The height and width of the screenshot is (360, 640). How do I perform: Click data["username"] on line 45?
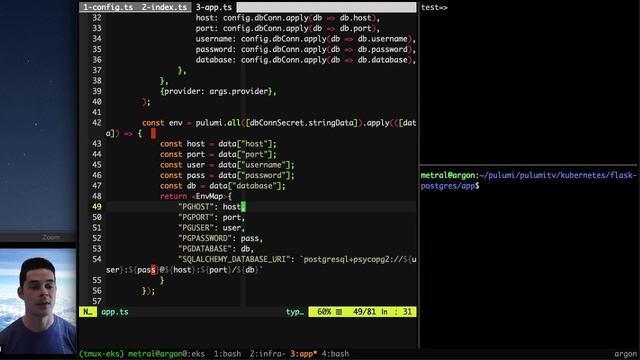256,165
